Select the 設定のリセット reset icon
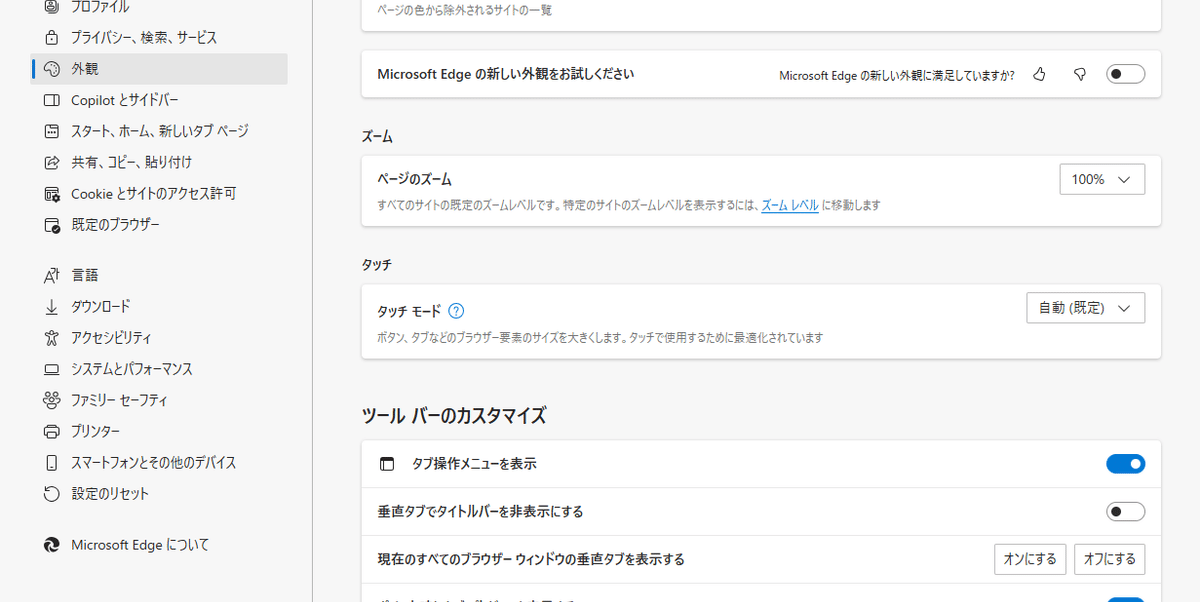This screenshot has height=602, width=1200. click(x=53, y=493)
